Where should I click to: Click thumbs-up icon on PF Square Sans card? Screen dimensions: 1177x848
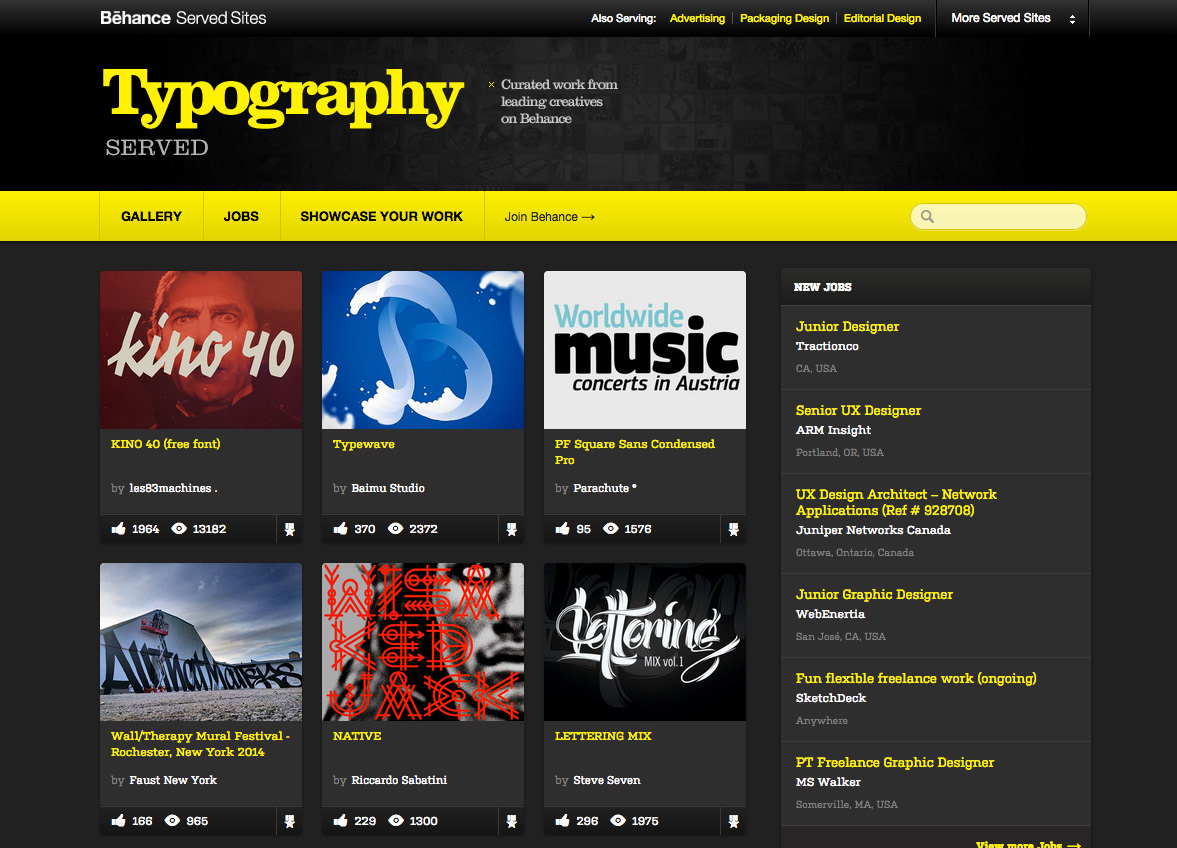(563, 529)
